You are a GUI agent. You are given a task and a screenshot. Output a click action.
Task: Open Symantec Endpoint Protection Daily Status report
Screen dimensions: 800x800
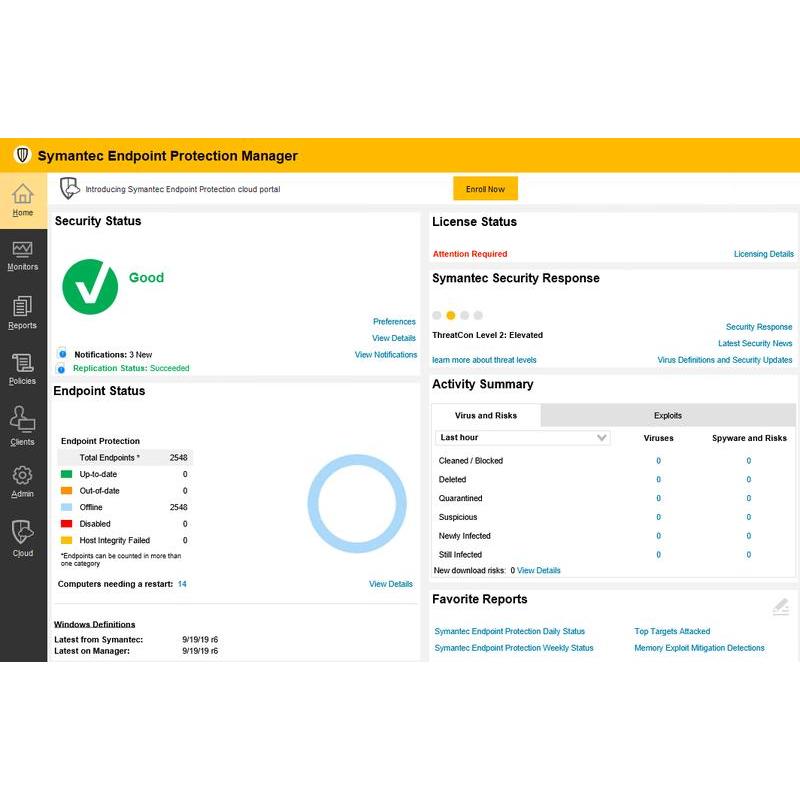[x=509, y=631]
